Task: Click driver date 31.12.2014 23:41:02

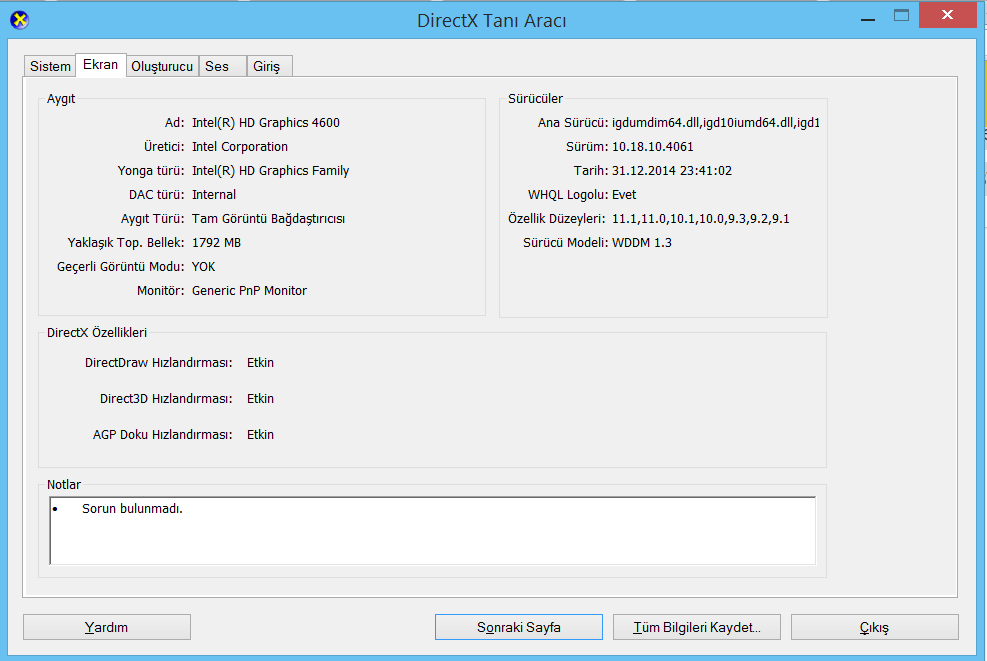Action: [x=672, y=171]
